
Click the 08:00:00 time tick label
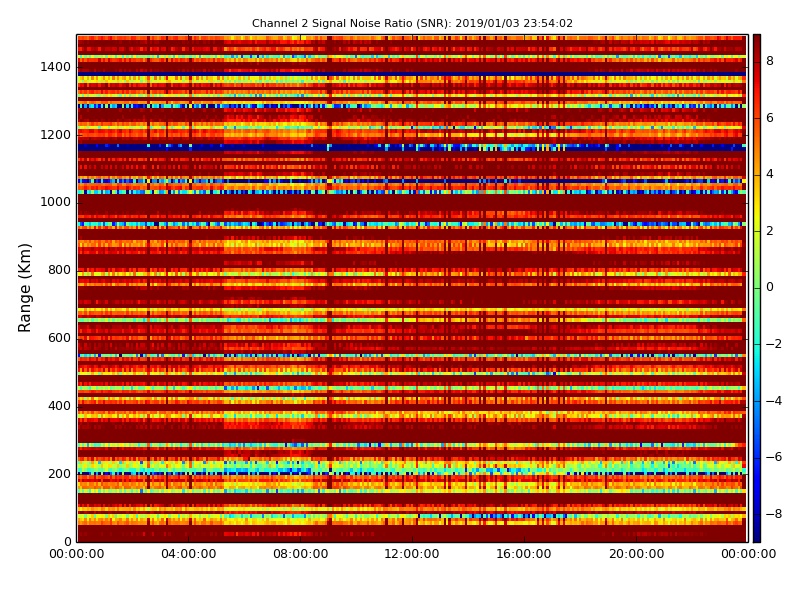click(x=301, y=554)
